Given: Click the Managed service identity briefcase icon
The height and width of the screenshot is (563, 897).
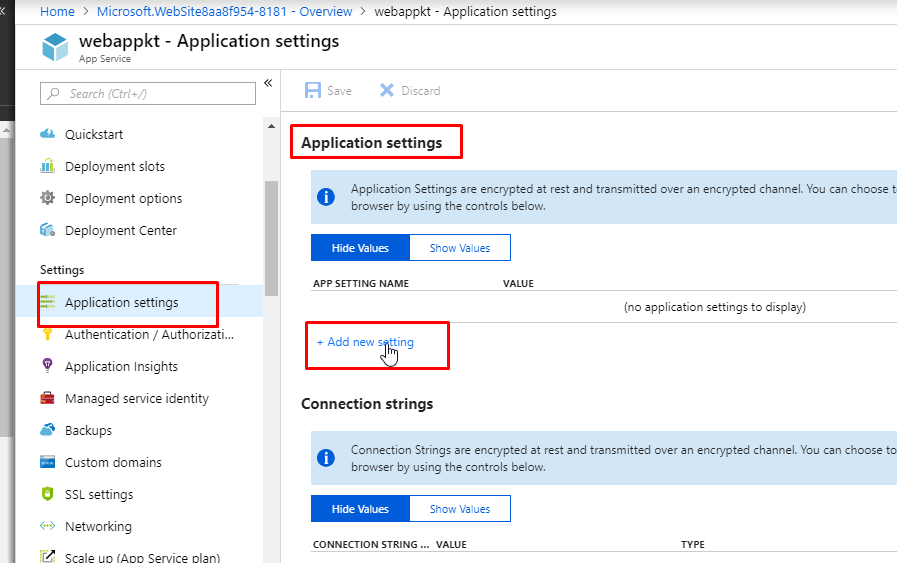Looking at the screenshot, I should pos(47,398).
